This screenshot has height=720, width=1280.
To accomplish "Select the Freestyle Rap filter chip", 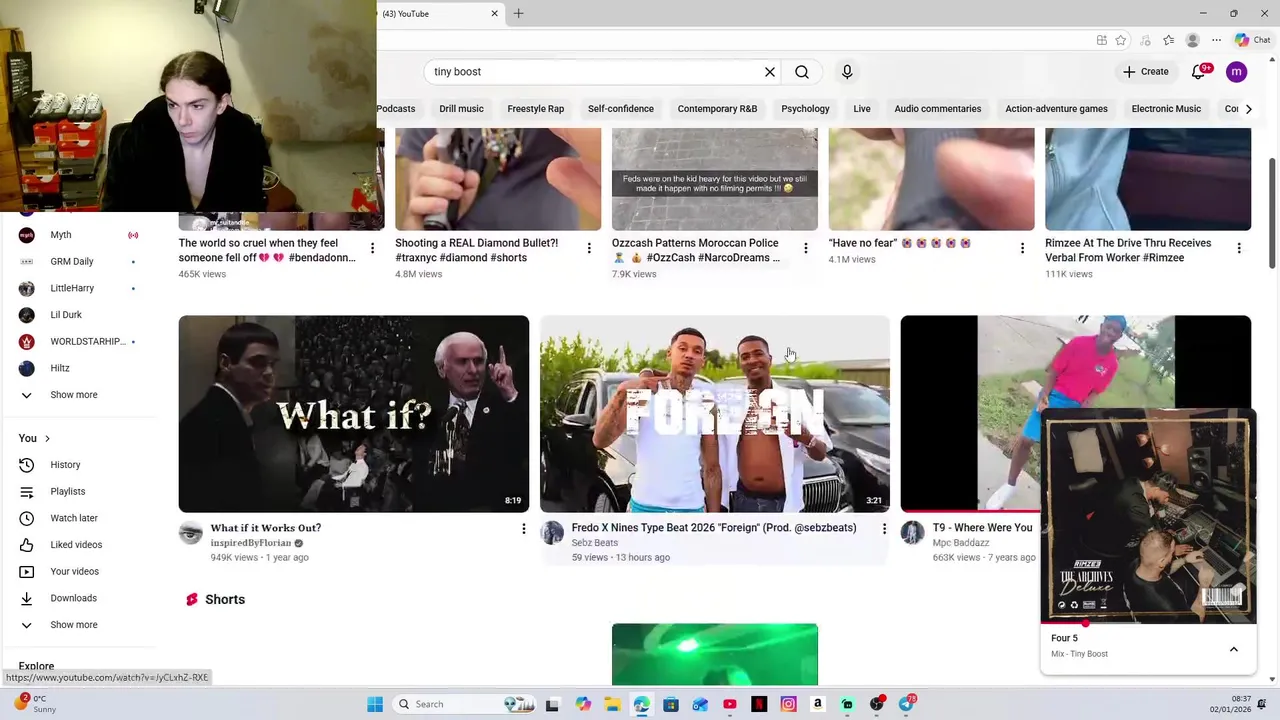I will point(536,109).
